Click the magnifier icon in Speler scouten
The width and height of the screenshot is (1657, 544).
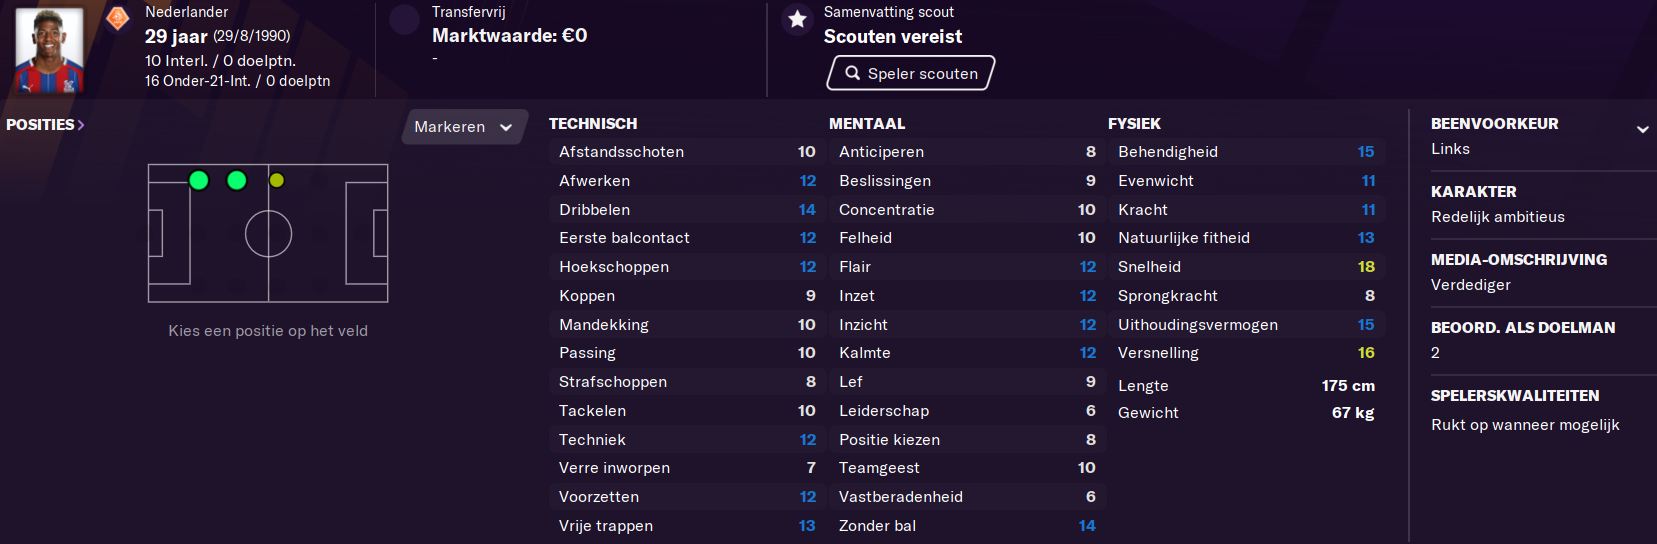(x=852, y=73)
